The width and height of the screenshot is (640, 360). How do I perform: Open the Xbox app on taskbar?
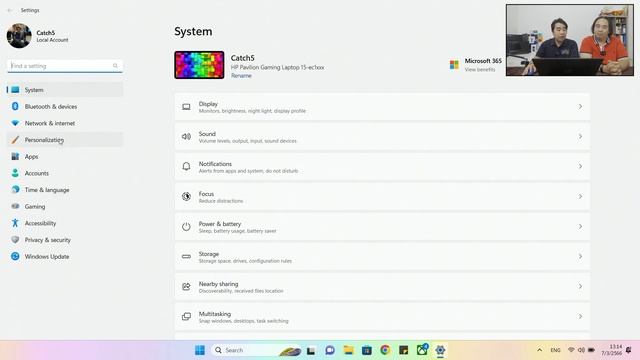point(422,350)
